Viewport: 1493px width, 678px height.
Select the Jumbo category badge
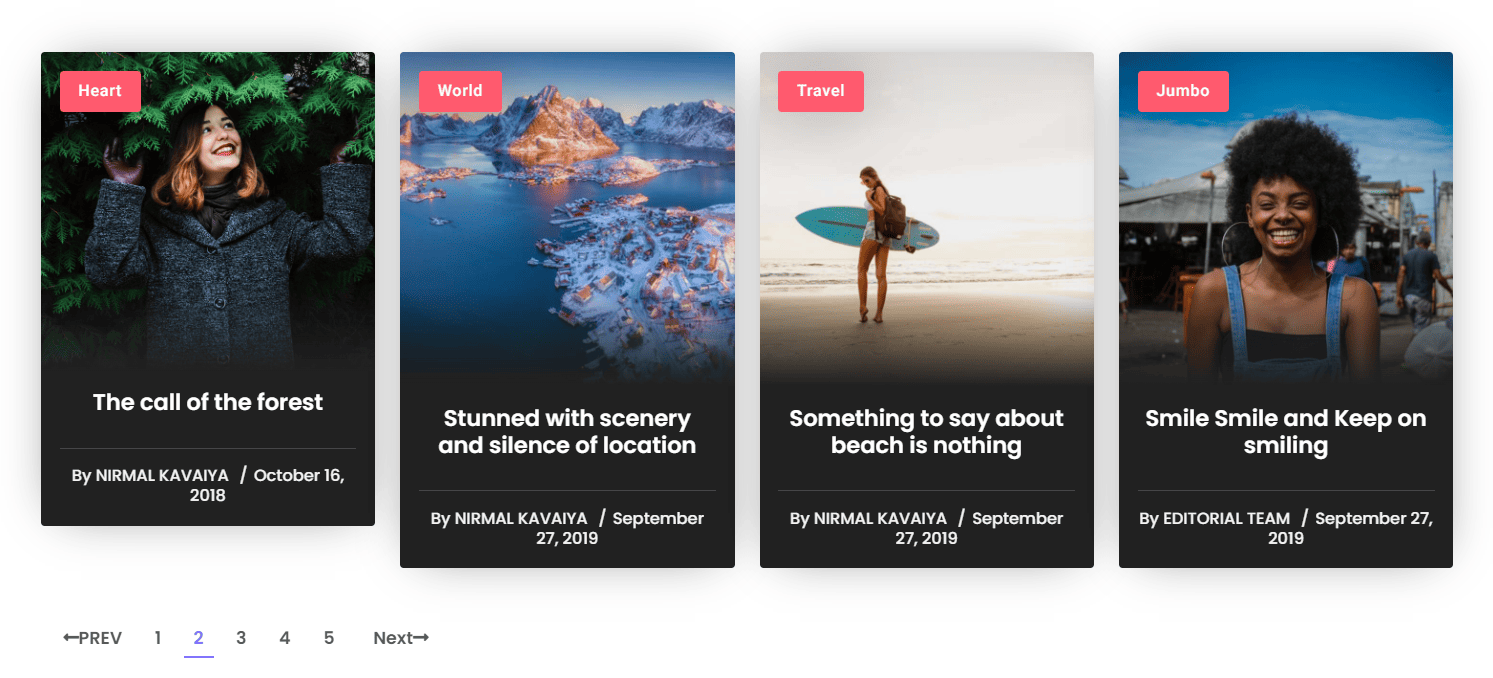pos(1183,91)
